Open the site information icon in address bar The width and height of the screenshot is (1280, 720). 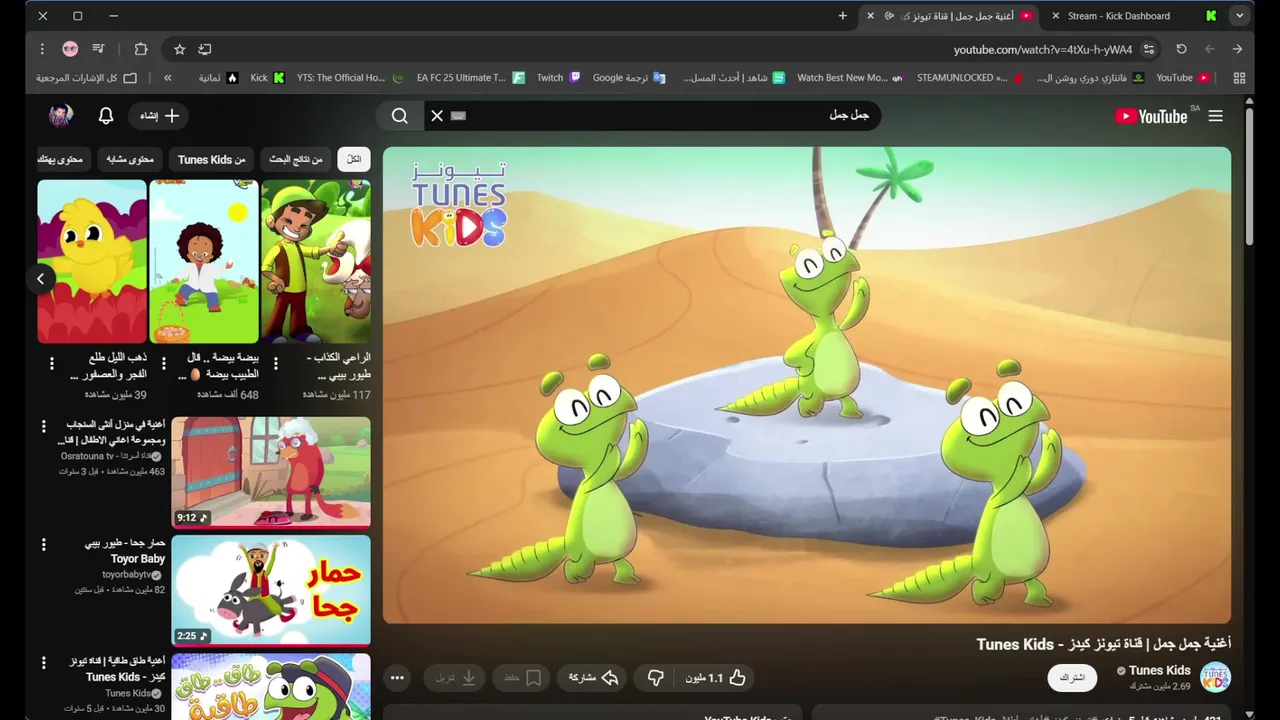1149,49
